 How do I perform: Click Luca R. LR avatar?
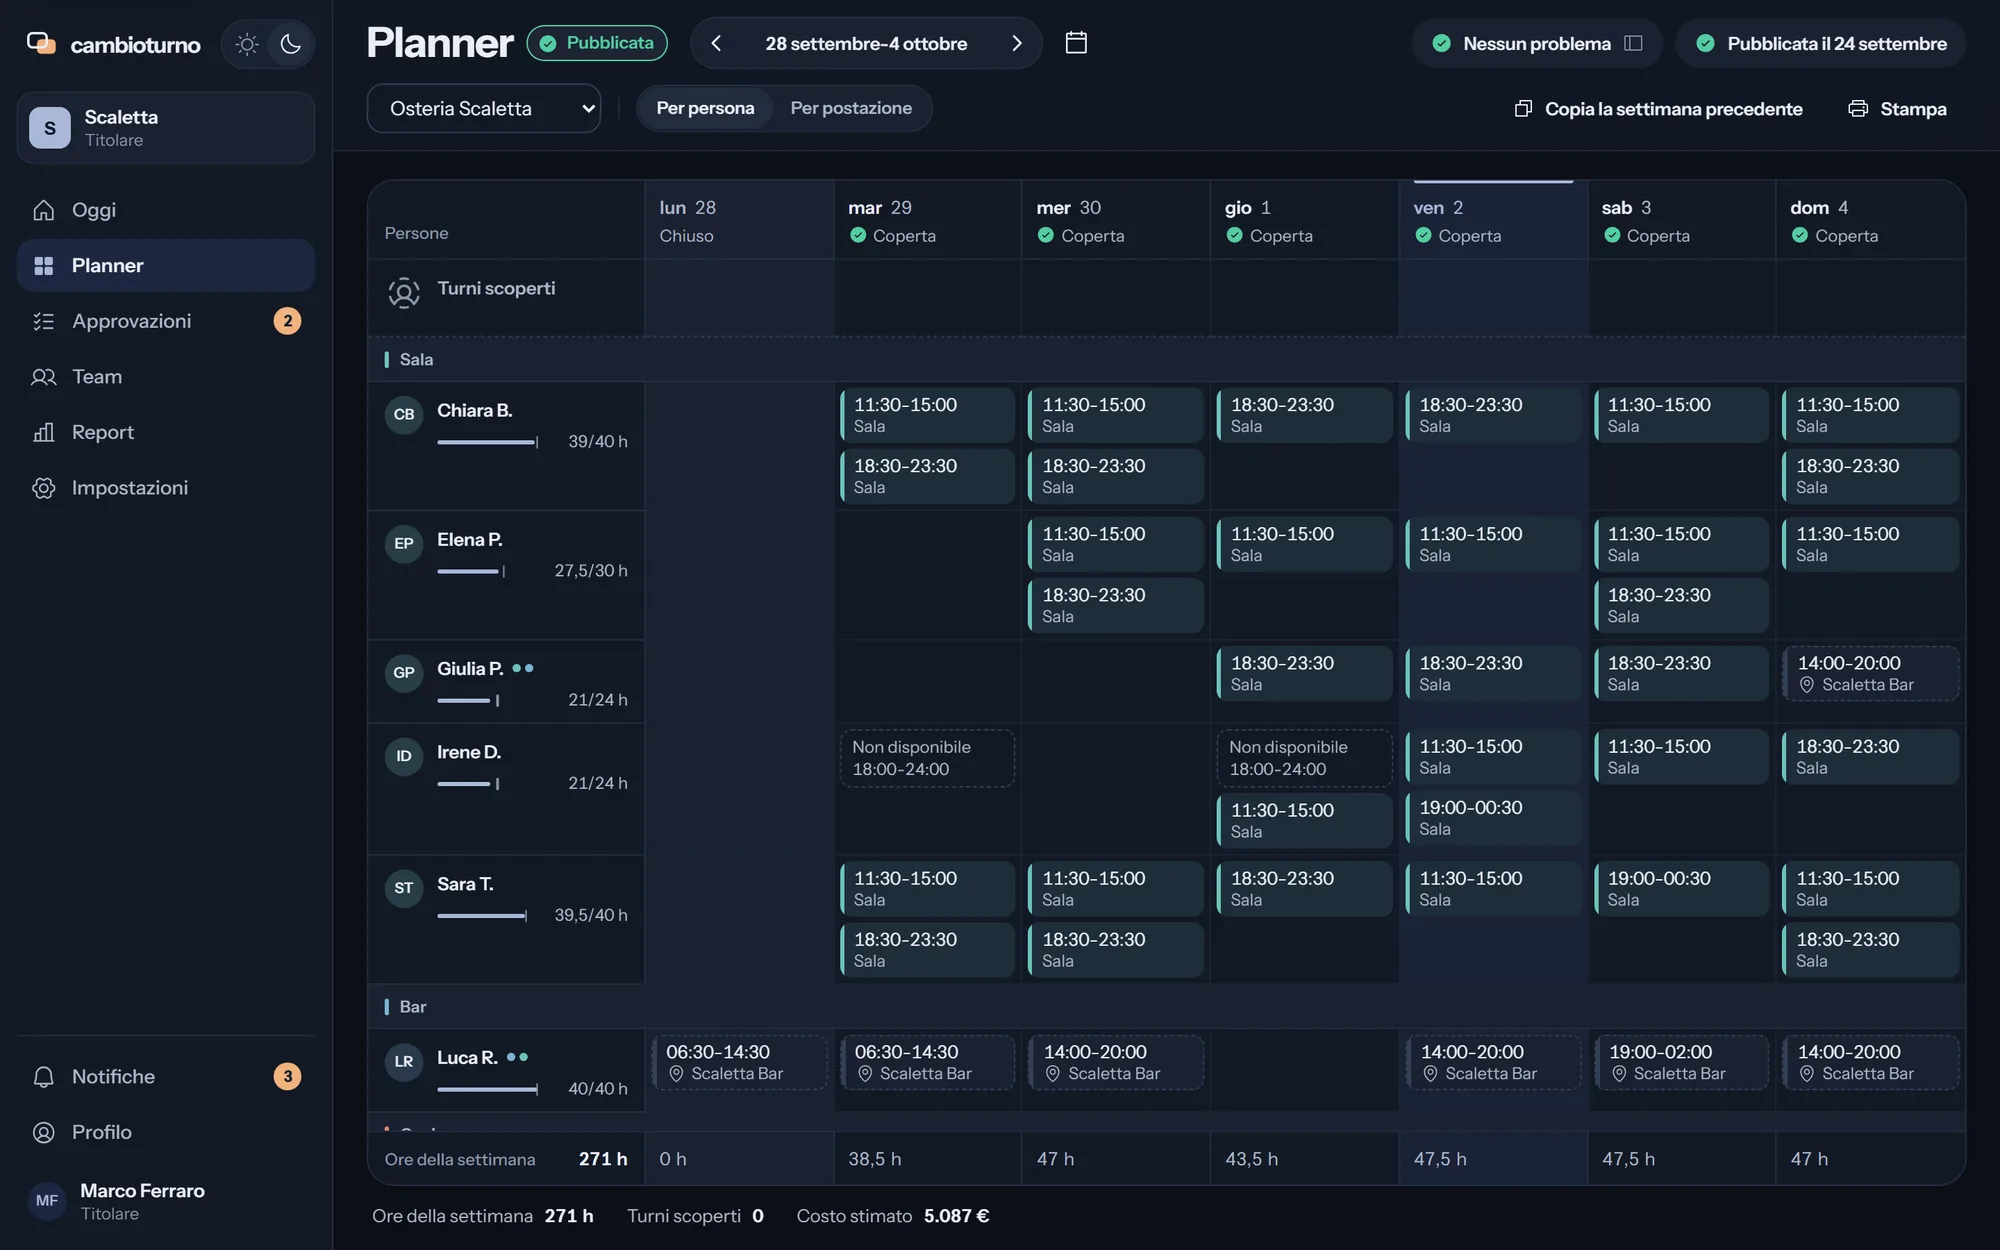coord(404,1062)
